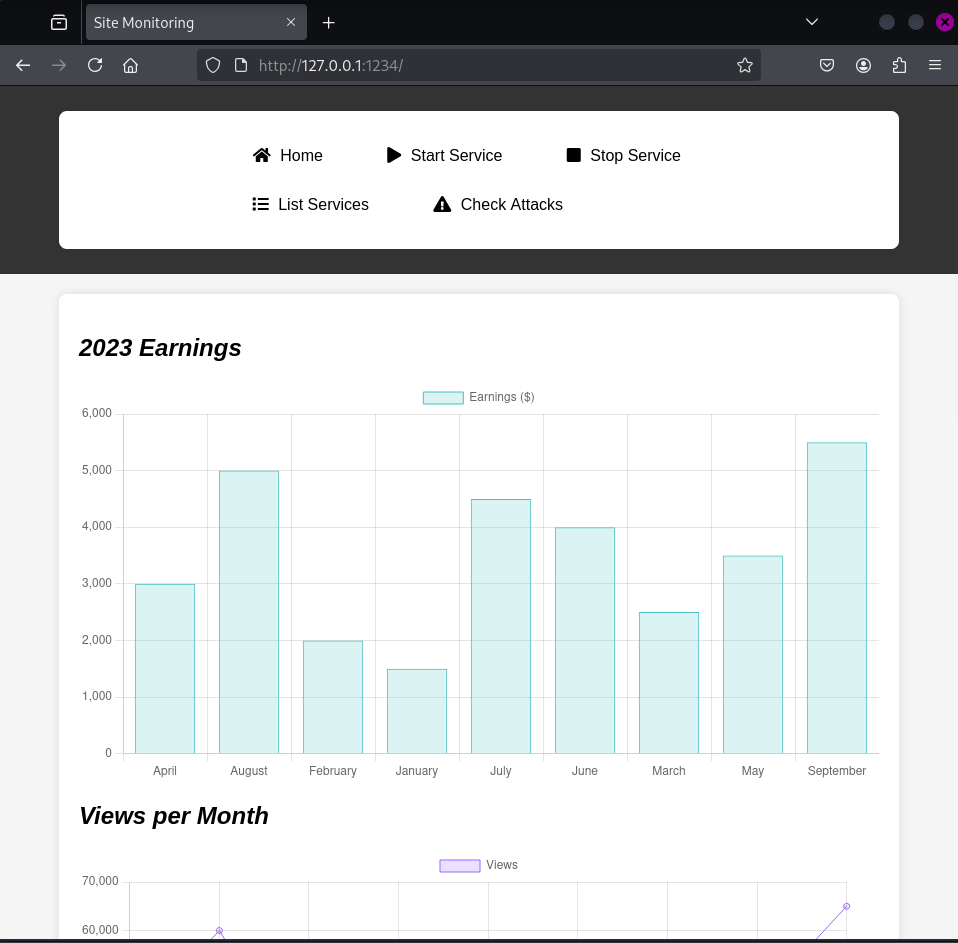Toggle the Earnings ($) dataset legend
The height and width of the screenshot is (943, 958).
point(478,397)
